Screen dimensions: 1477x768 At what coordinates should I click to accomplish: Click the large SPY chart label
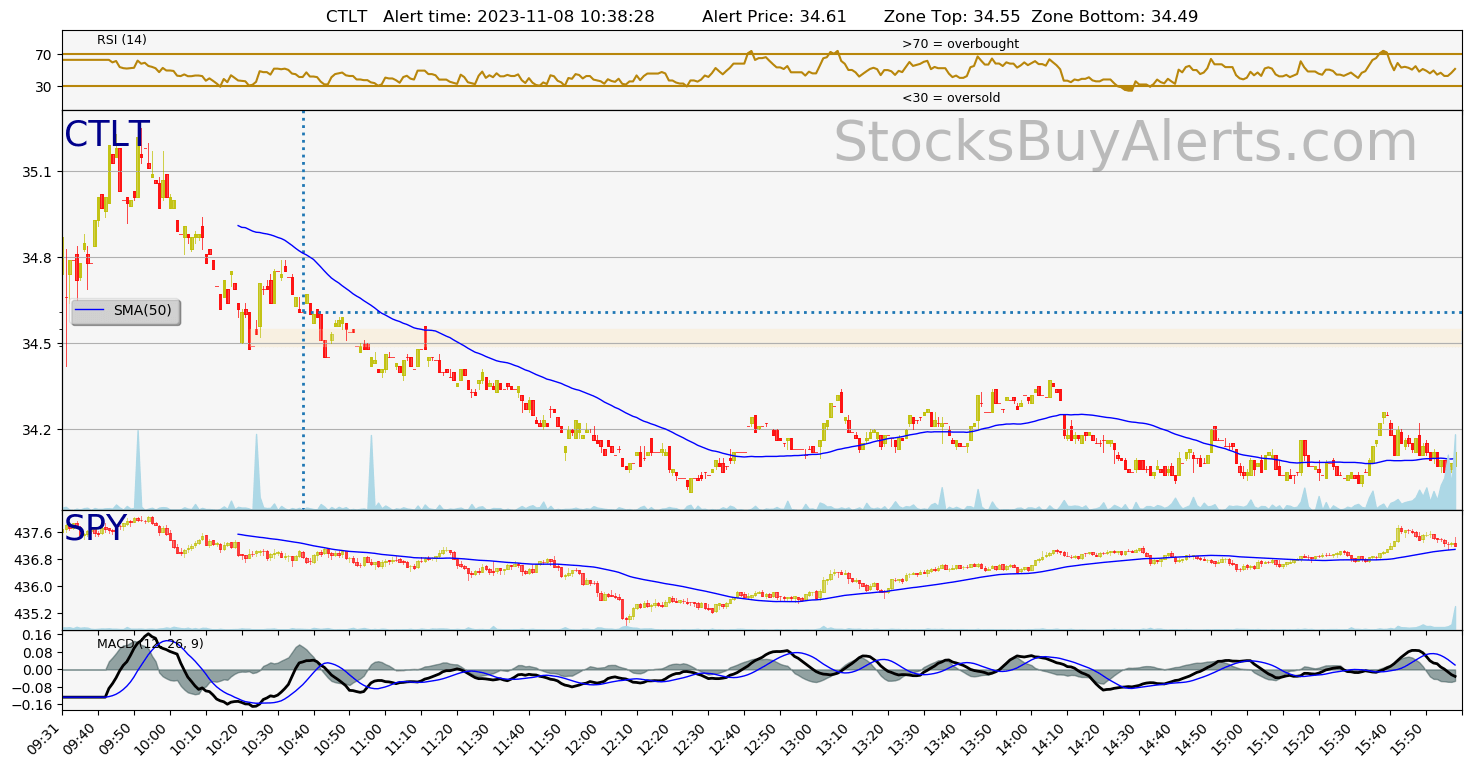coord(95,529)
